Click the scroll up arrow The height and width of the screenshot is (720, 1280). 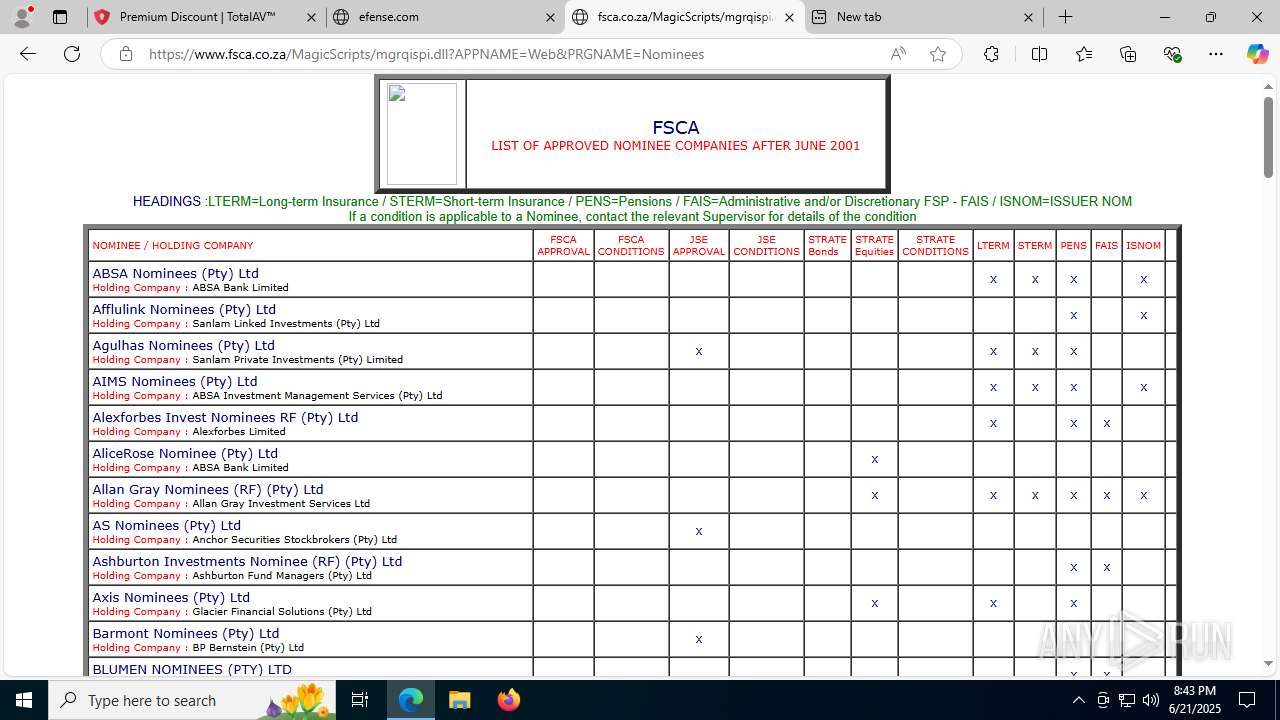point(1268,86)
